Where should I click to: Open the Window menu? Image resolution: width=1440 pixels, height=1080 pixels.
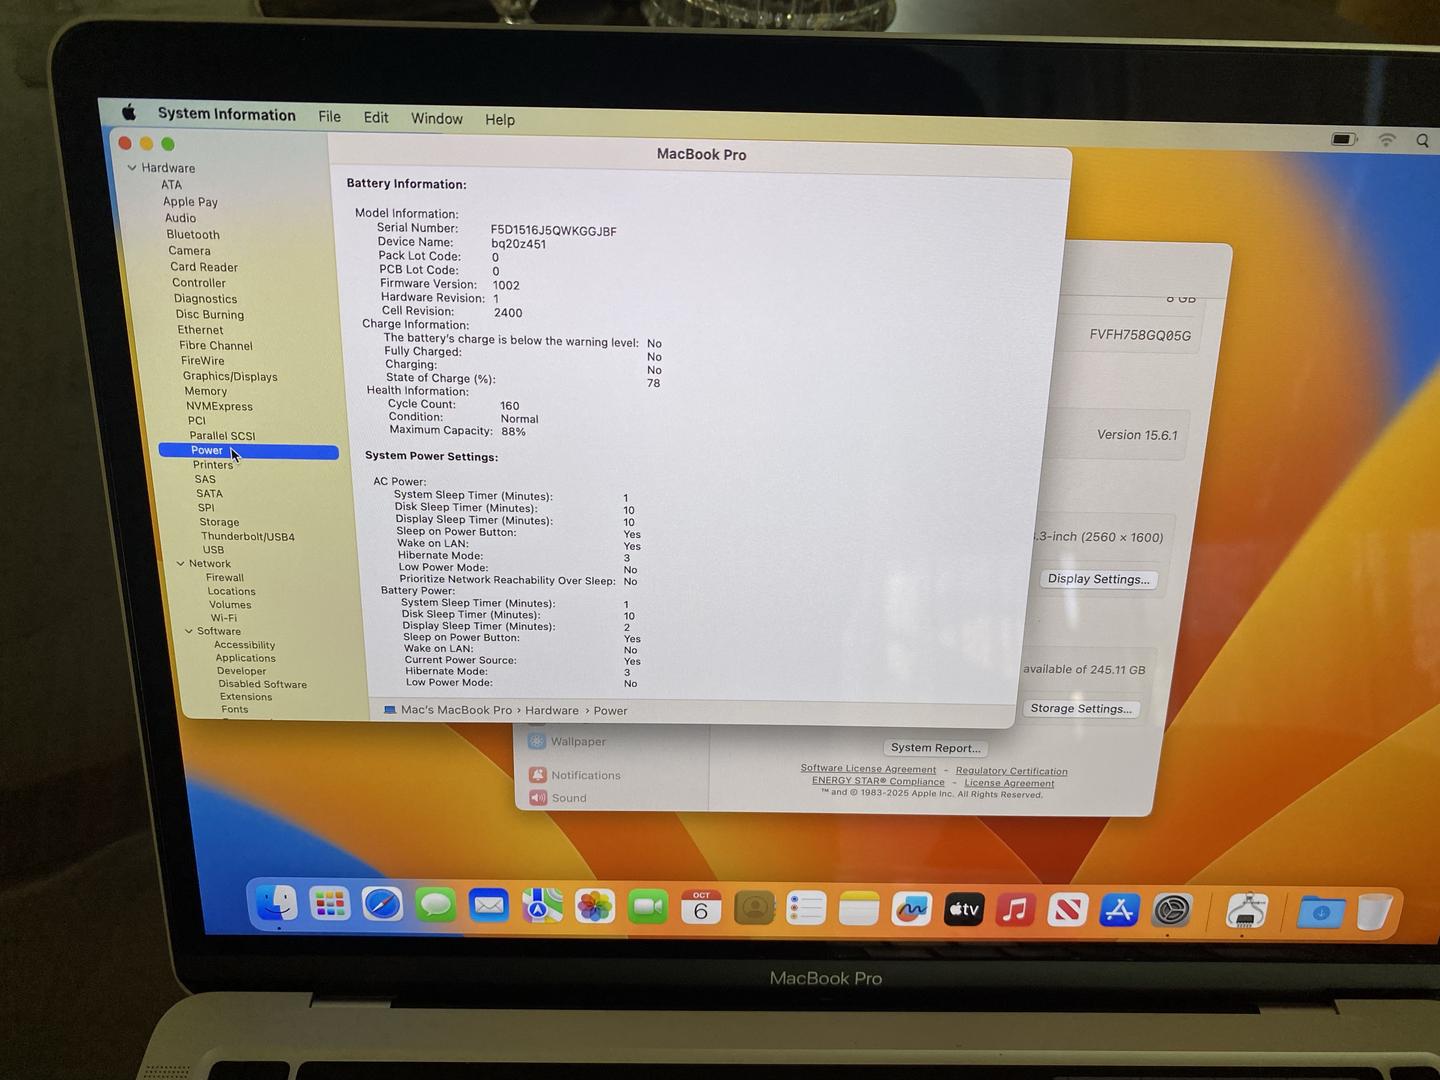(437, 118)
